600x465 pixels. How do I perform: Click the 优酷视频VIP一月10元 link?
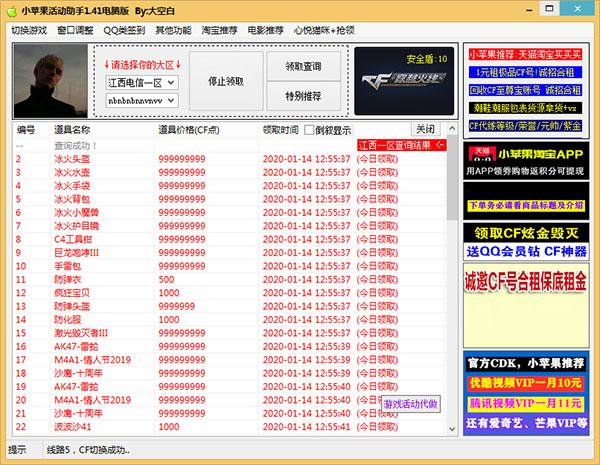[526, 383]
